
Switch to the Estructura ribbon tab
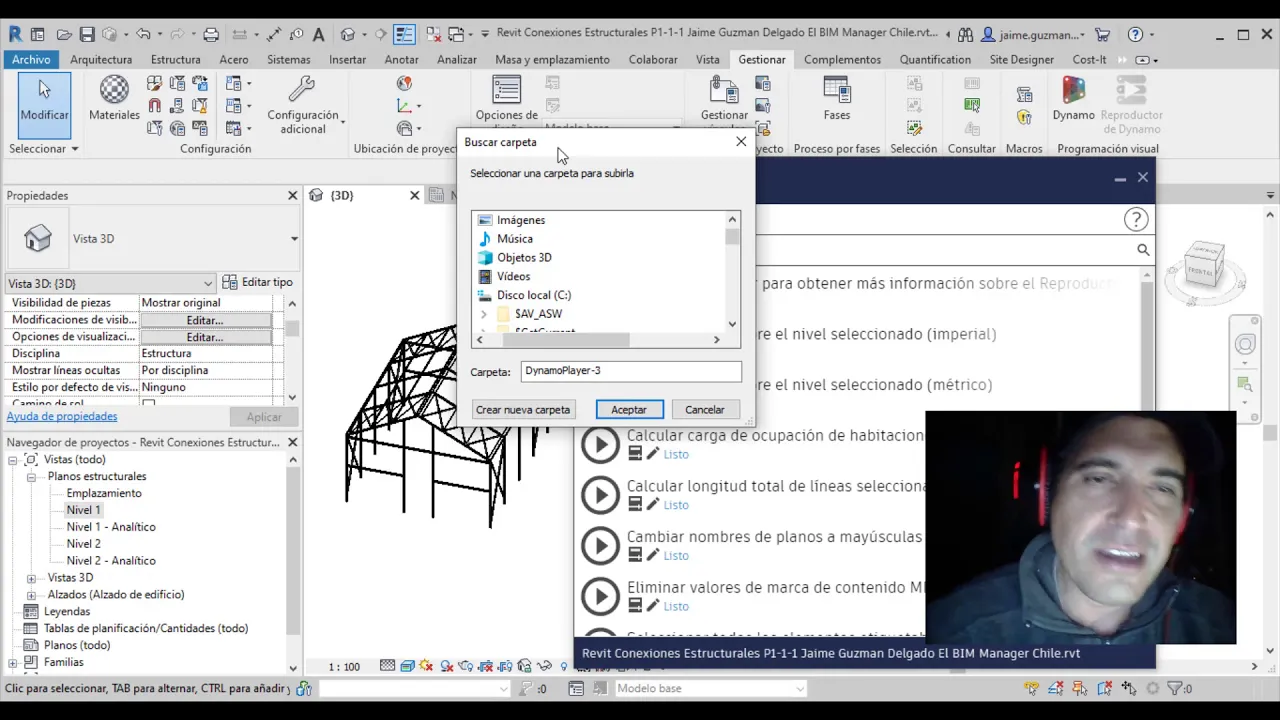coord(175,59)
